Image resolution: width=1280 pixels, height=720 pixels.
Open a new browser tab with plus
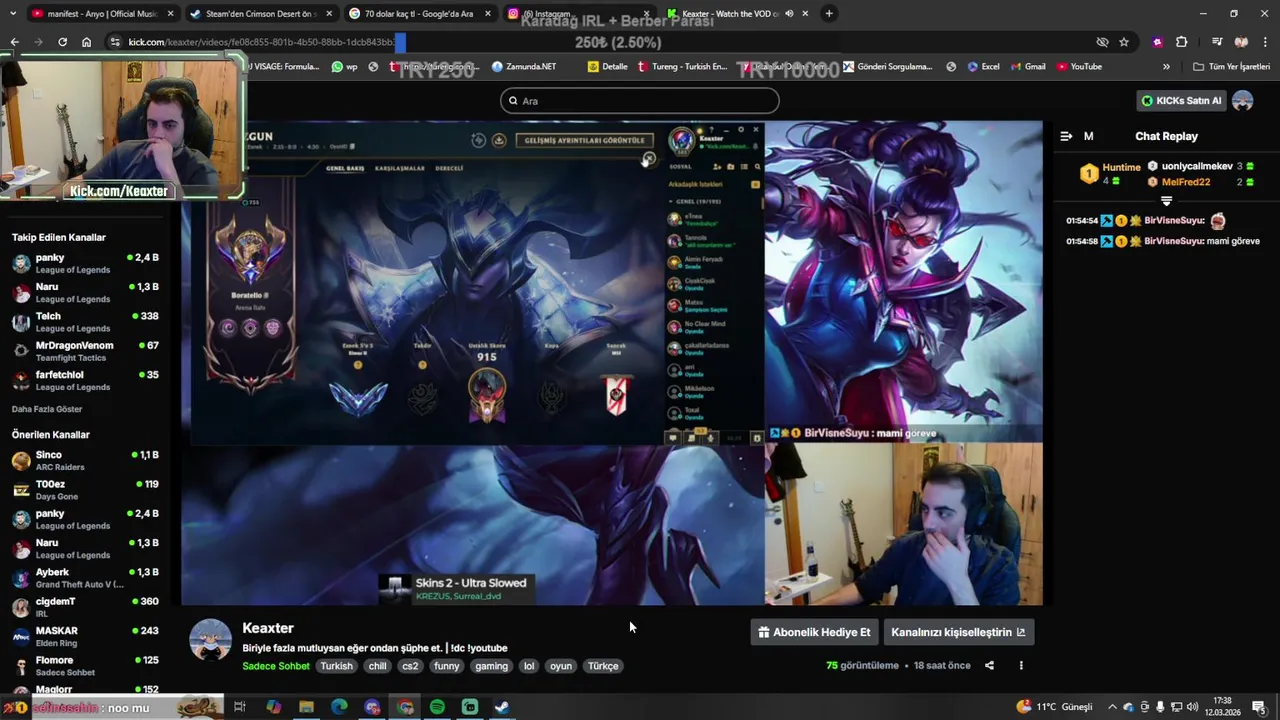(x=829, y=14)
